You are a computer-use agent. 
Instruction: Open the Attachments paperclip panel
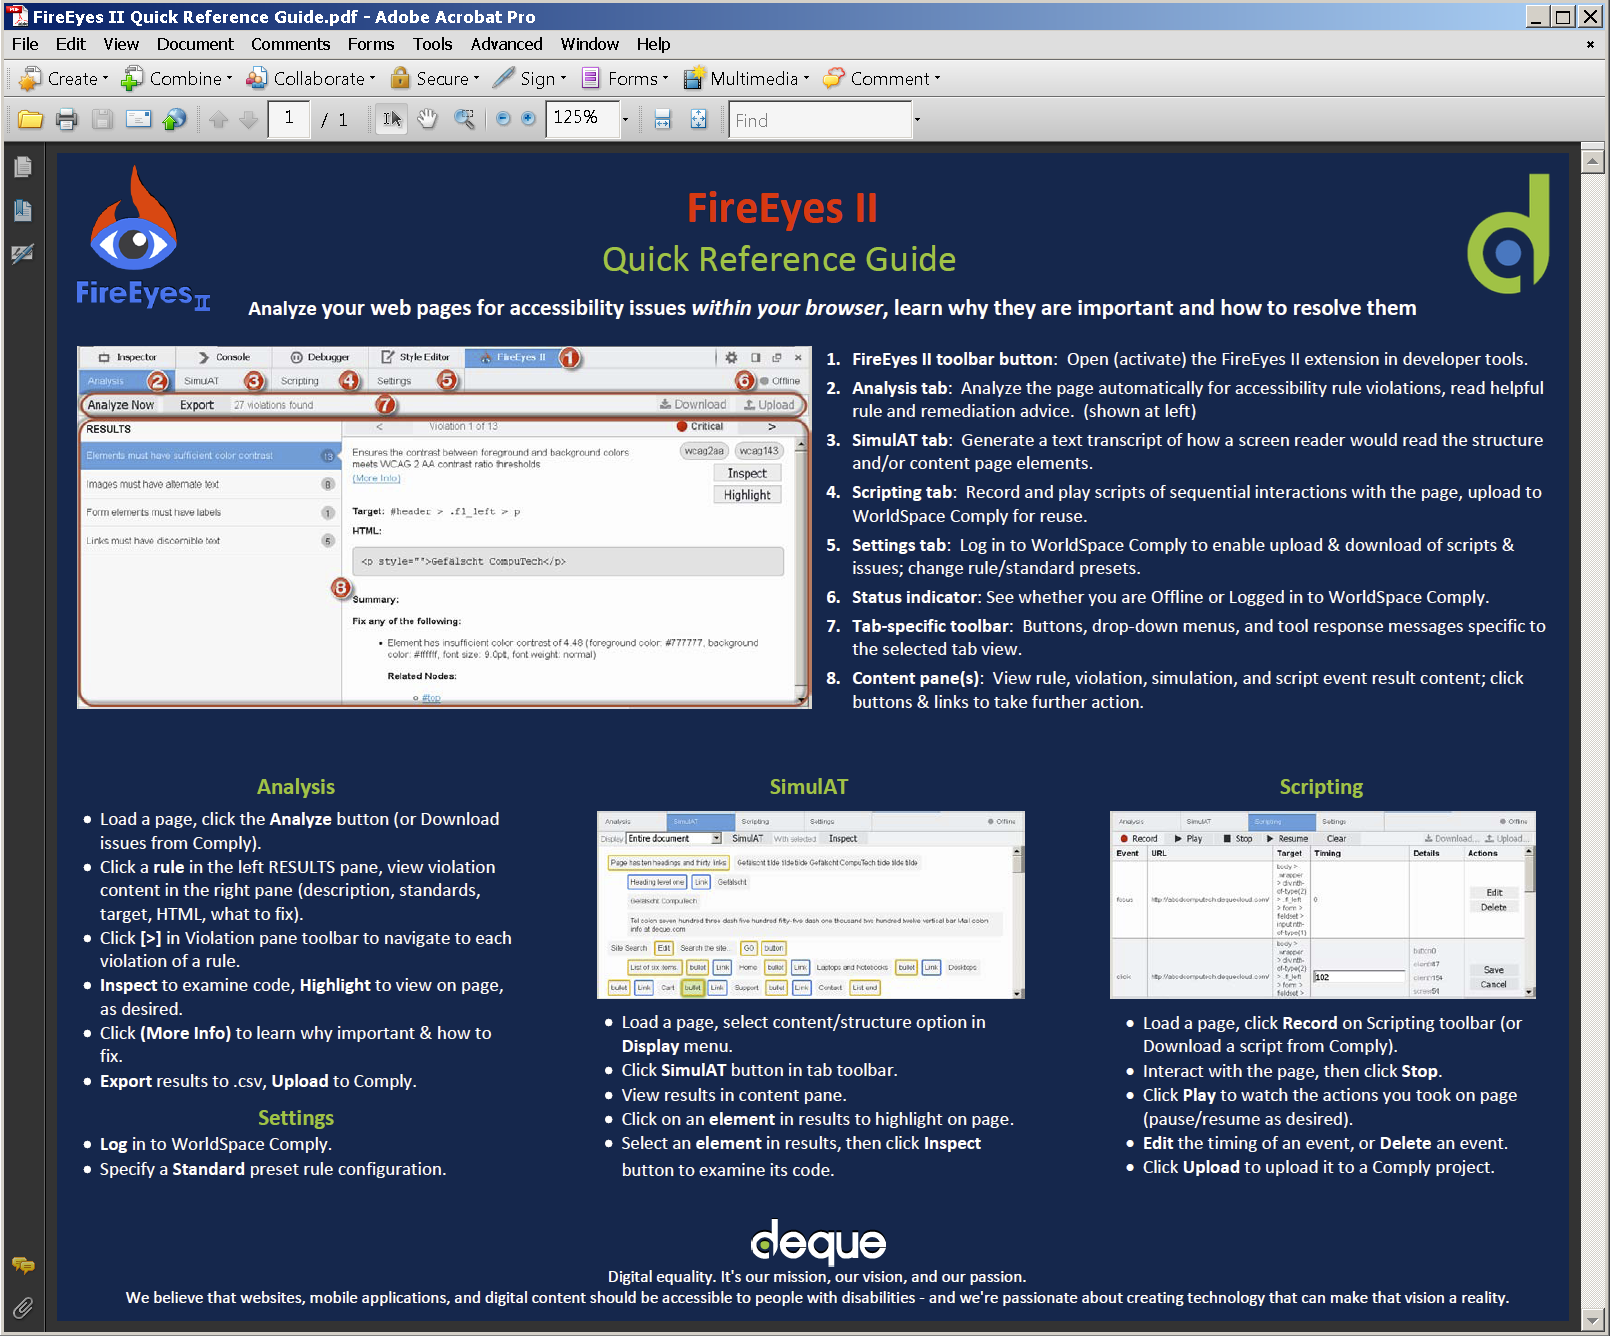point(22,1307)
